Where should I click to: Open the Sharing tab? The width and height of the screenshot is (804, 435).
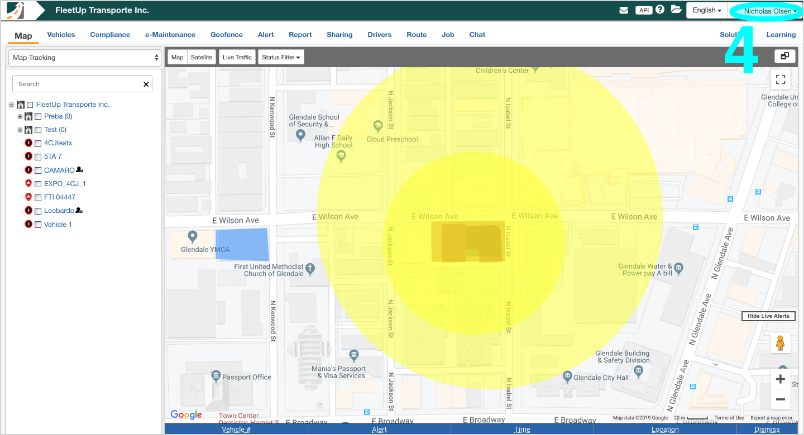coord(339,34)
